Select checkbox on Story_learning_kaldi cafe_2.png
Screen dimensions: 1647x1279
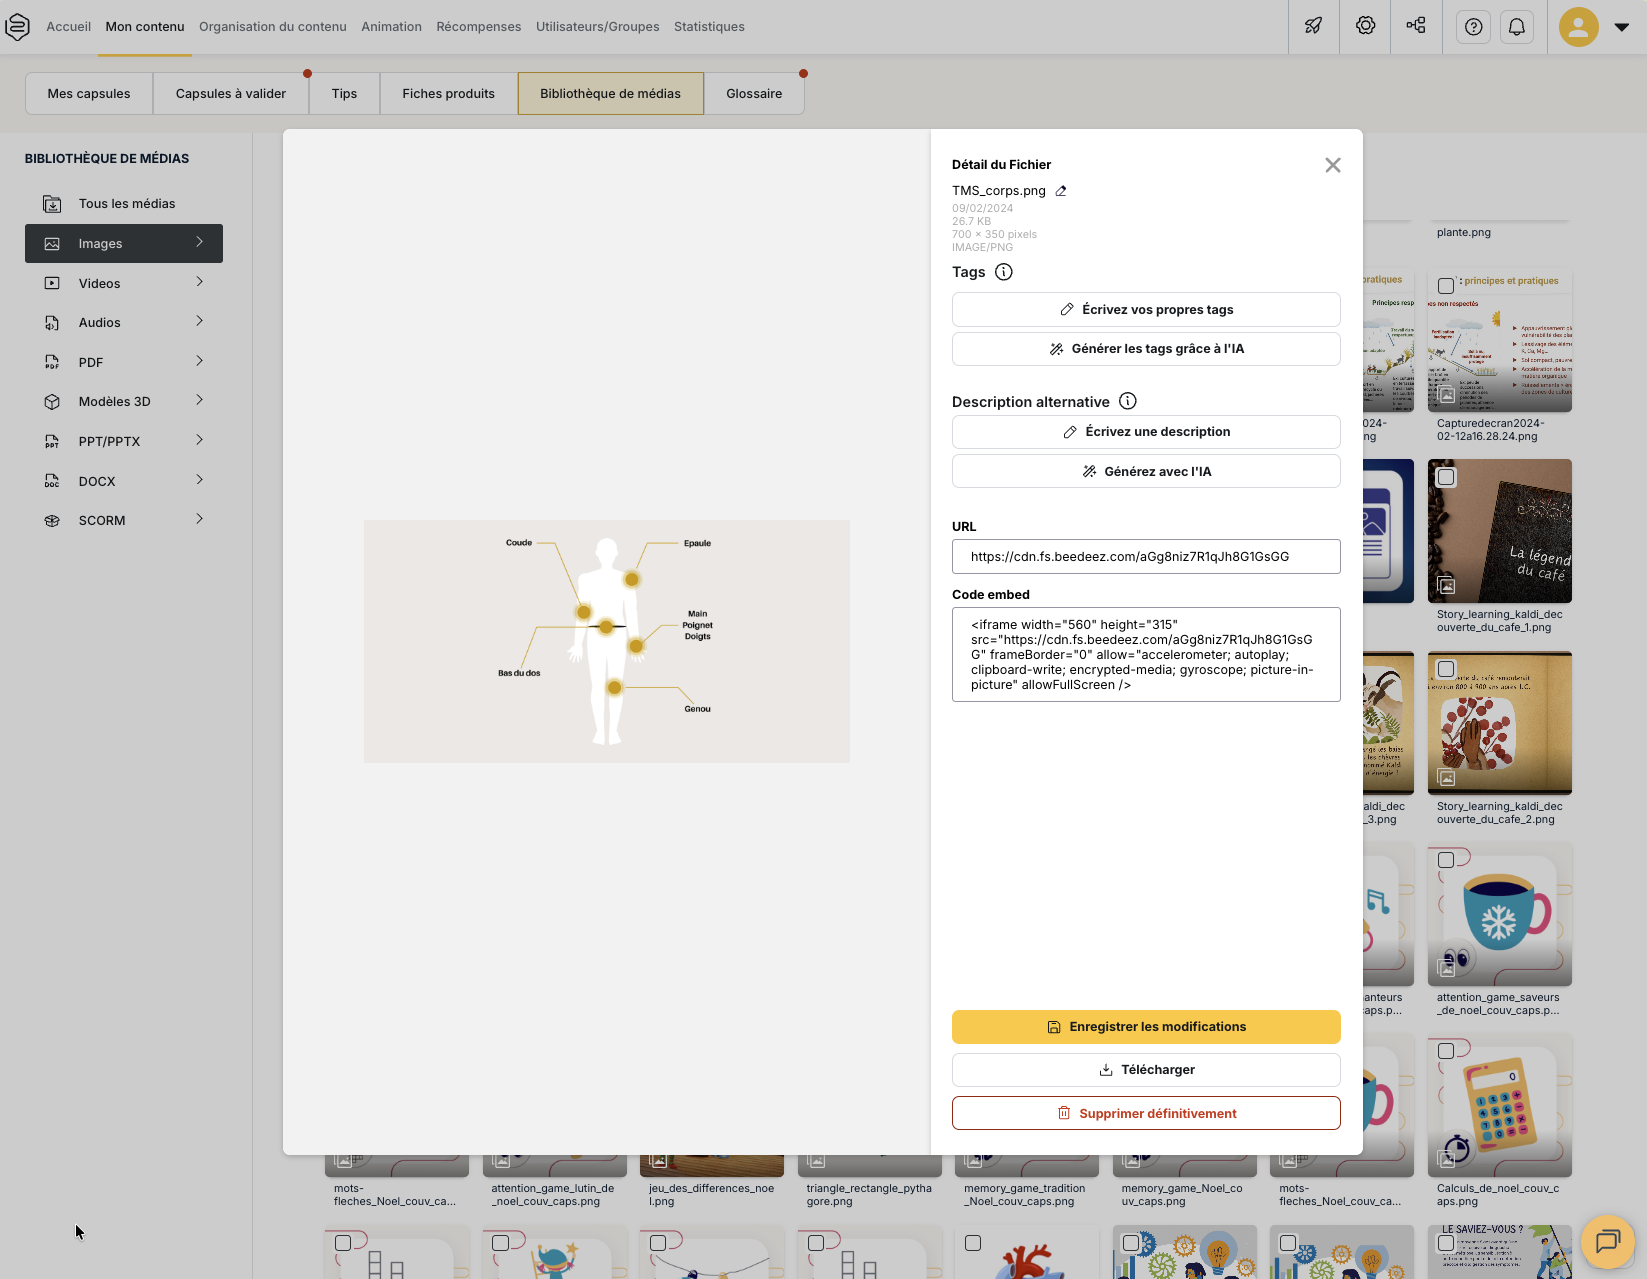point(1446,669)
